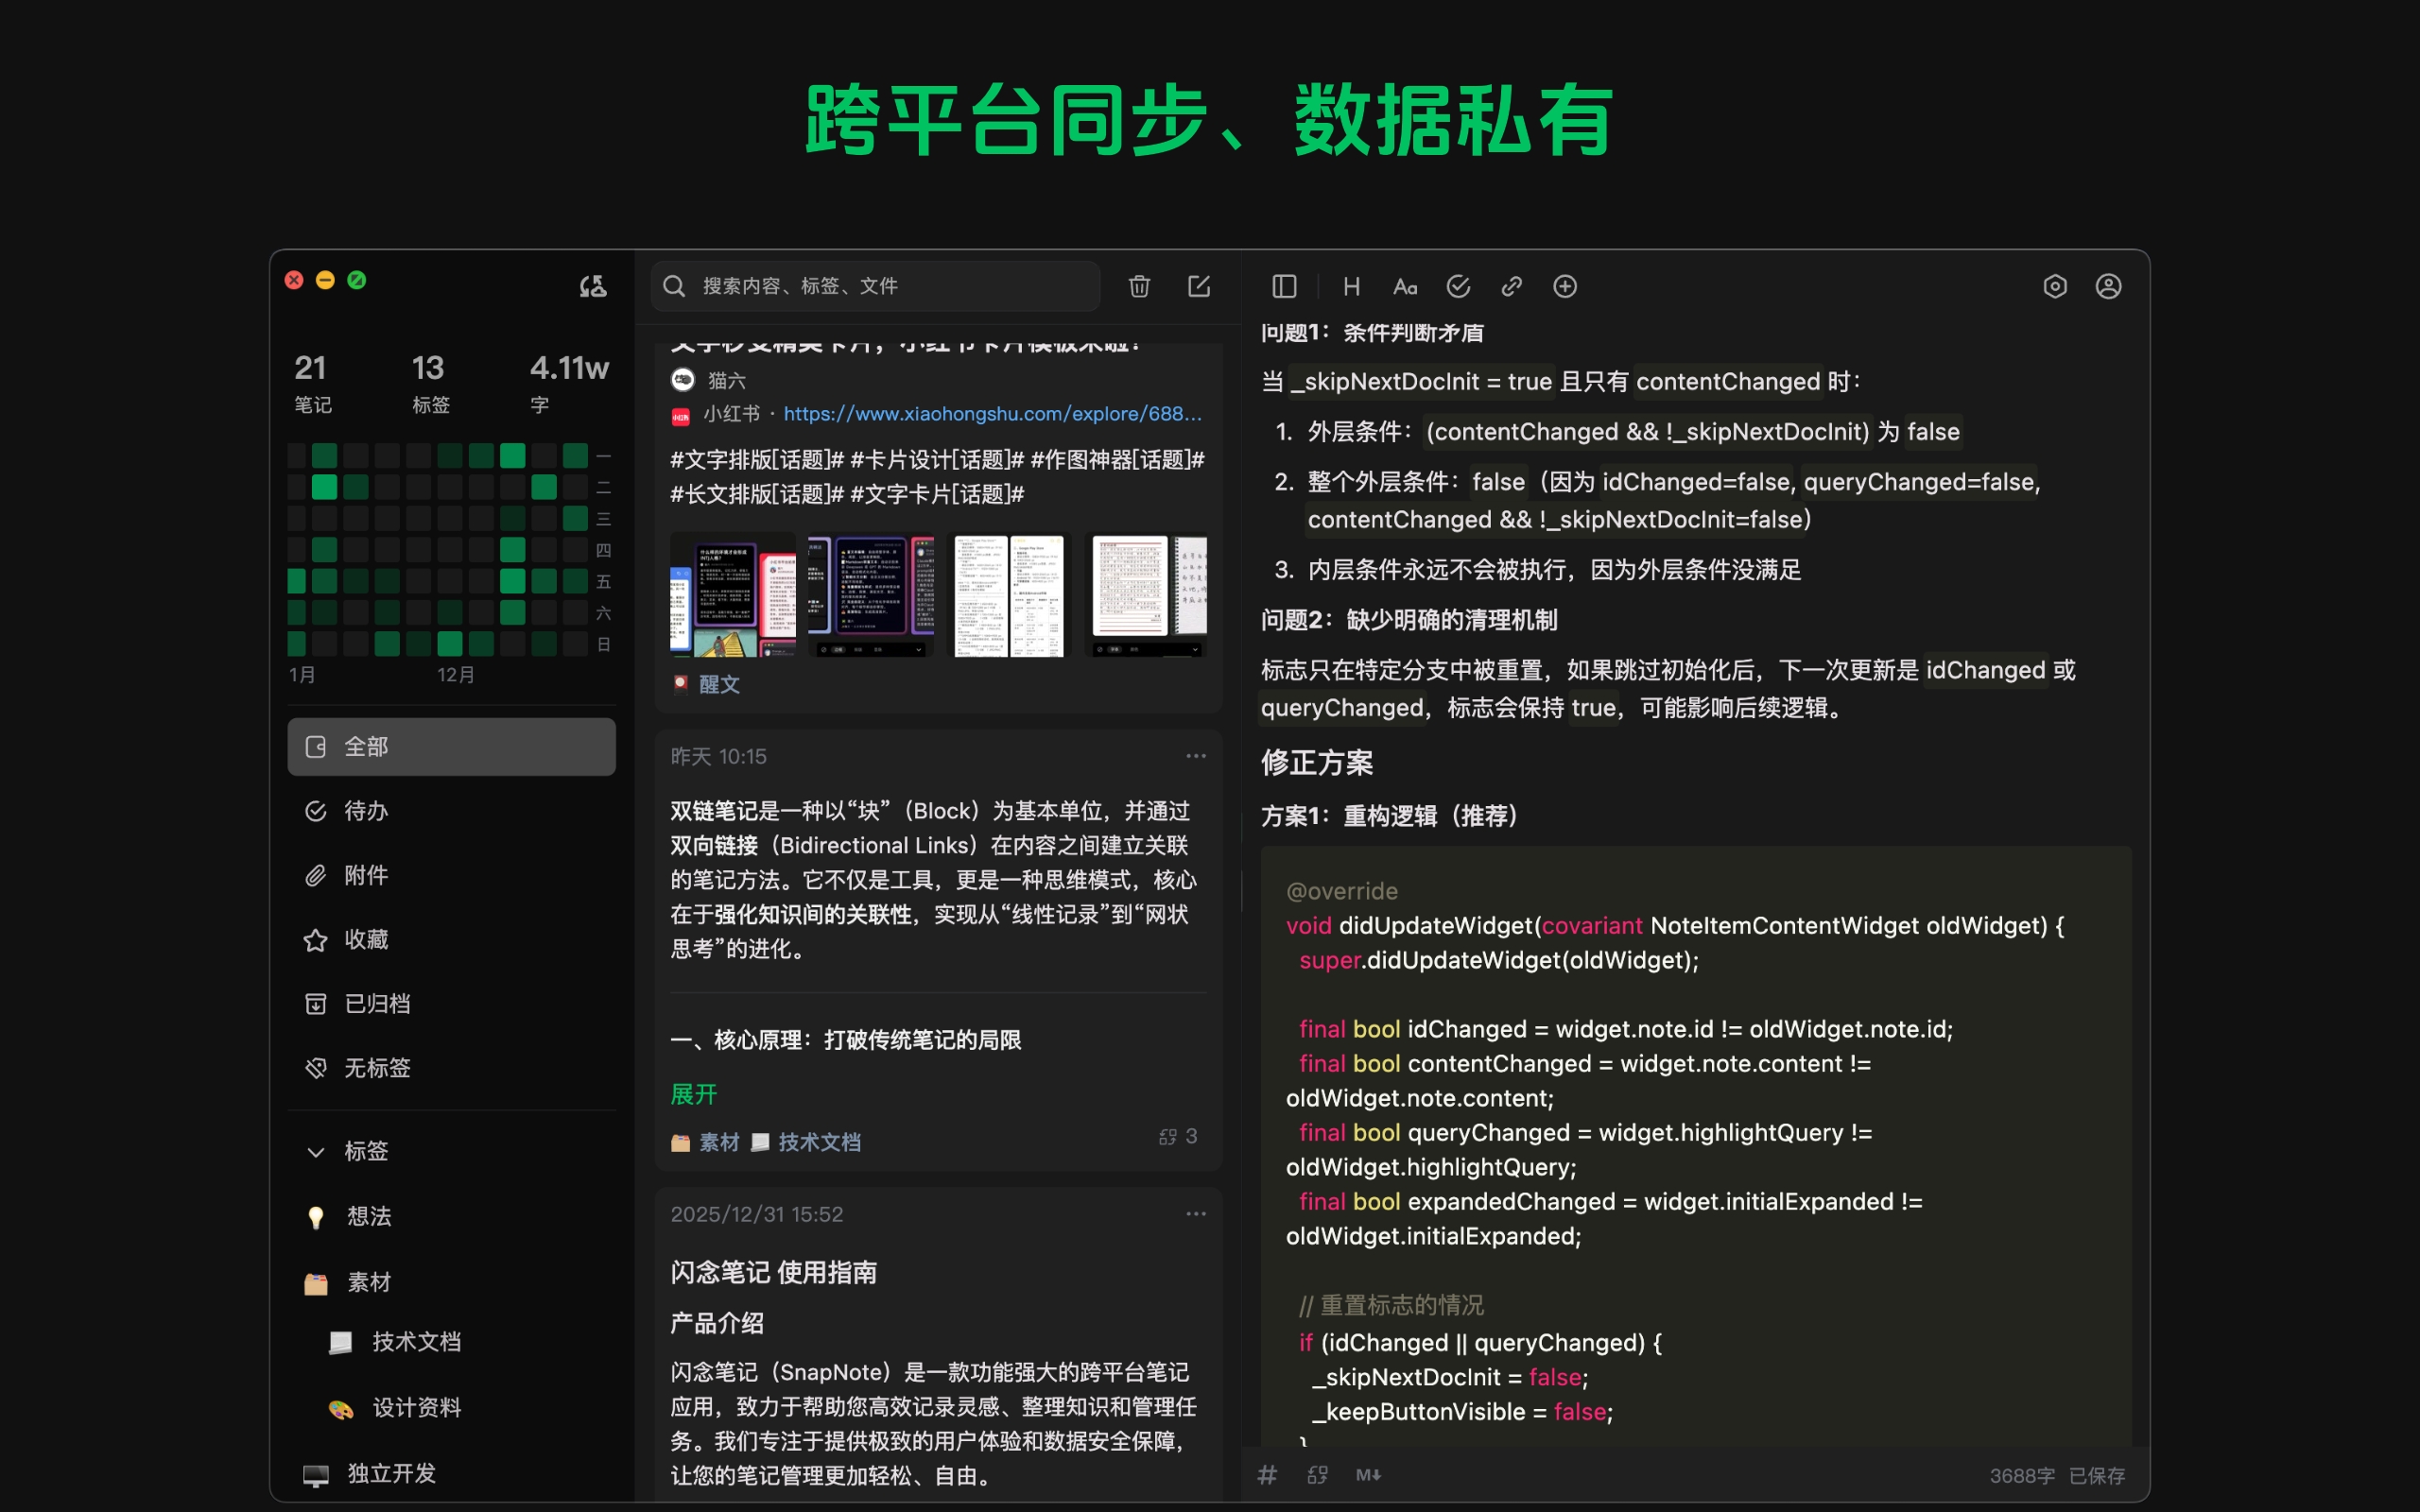This screenshot has width=2420, height=1512.
Task: Switch to the 全部 notes view
Action: coord(365,746)
